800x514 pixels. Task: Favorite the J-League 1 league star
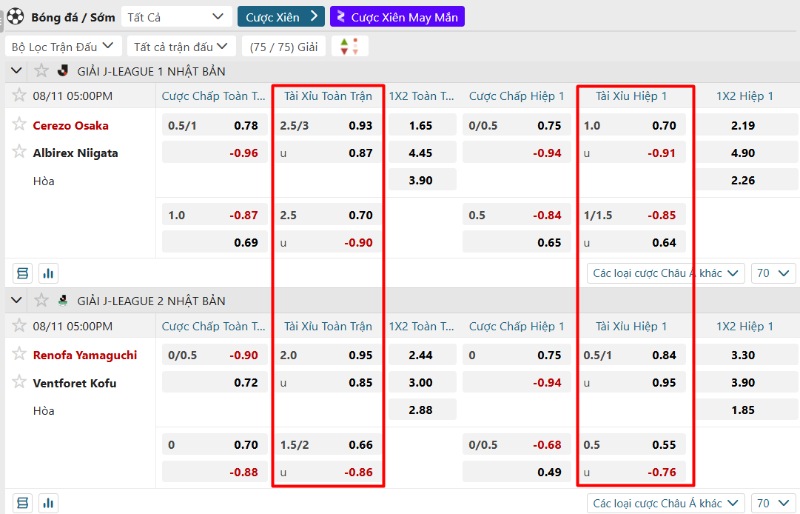pyautogui.click(x=41, y=71)
